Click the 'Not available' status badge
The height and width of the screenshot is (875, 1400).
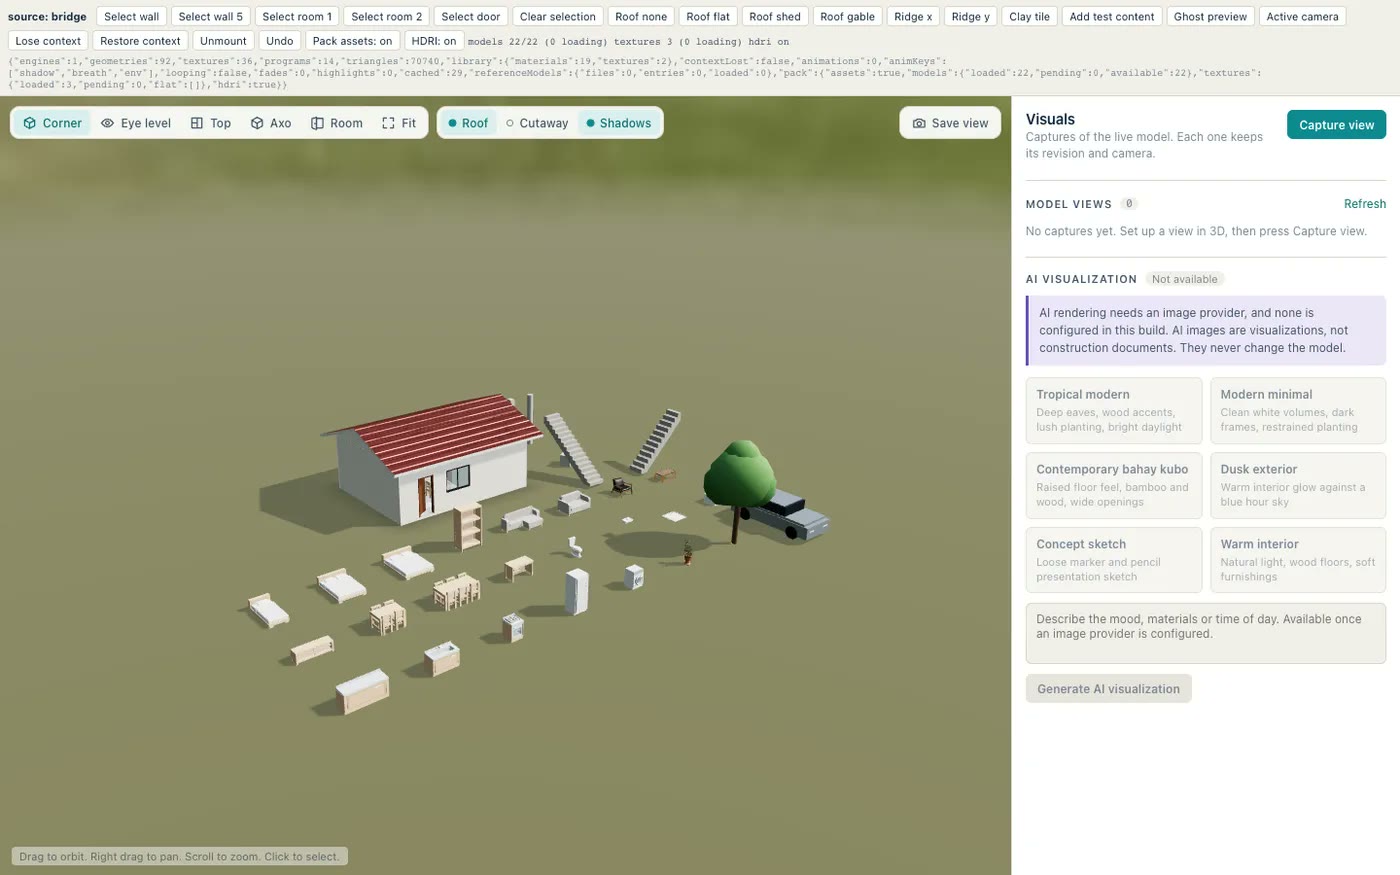point(1184,279)
